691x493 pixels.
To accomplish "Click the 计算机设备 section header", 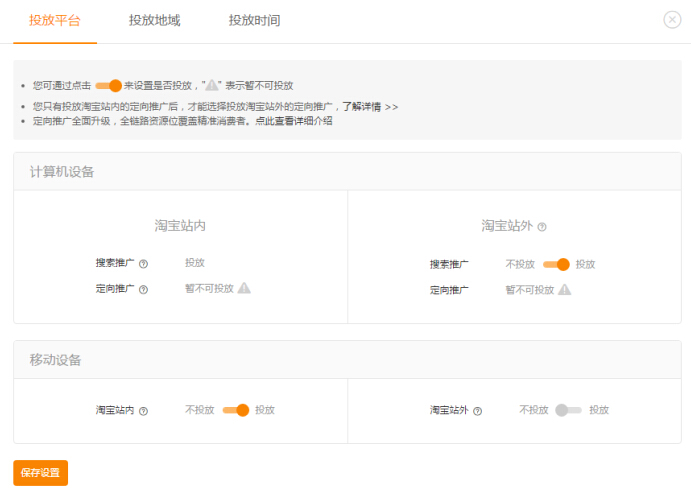I will [x=62, y=171].
